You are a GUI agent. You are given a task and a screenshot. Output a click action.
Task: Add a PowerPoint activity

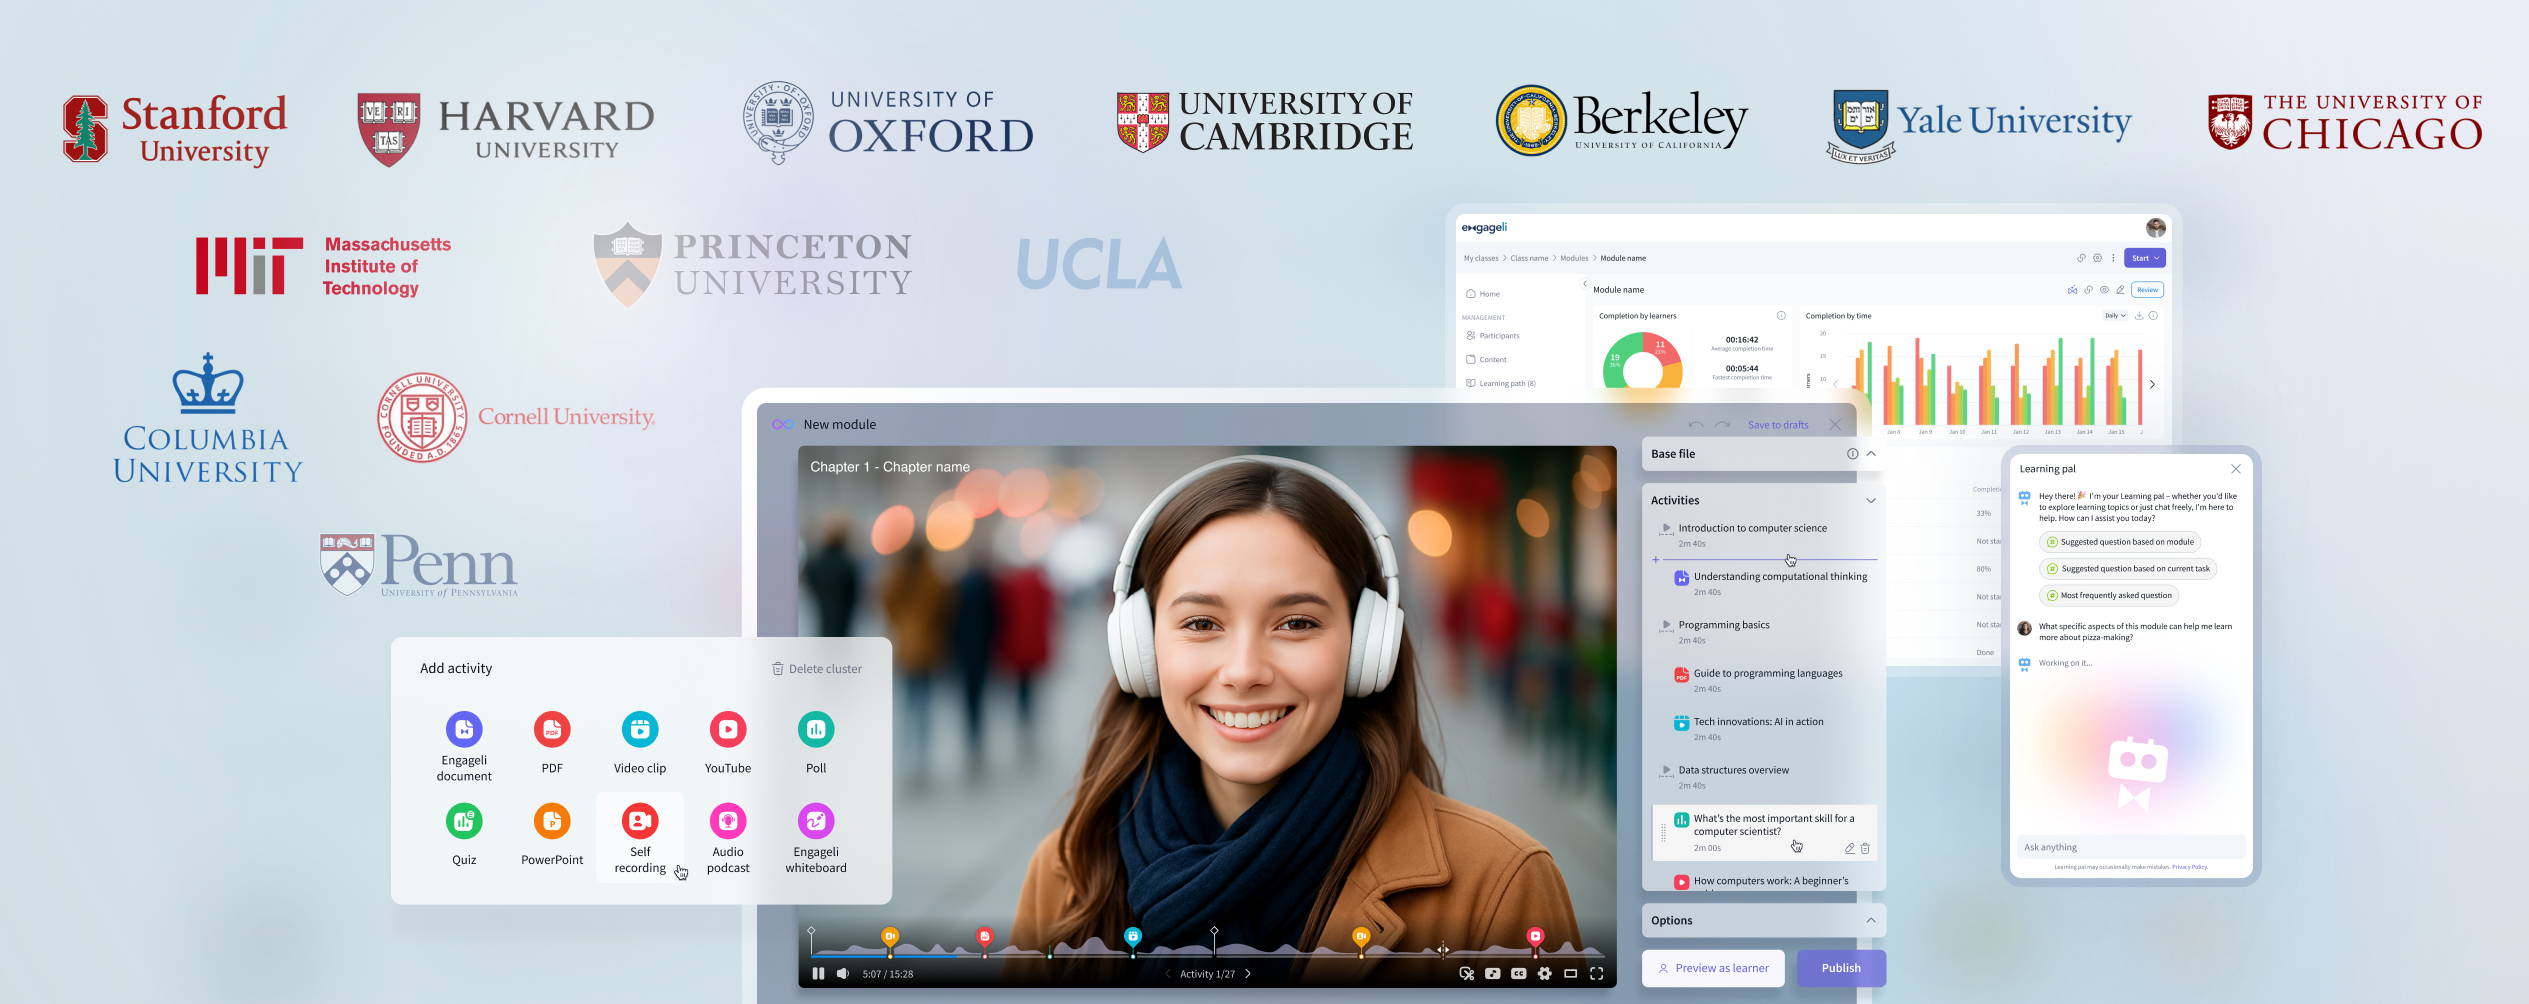pos(552,822)
